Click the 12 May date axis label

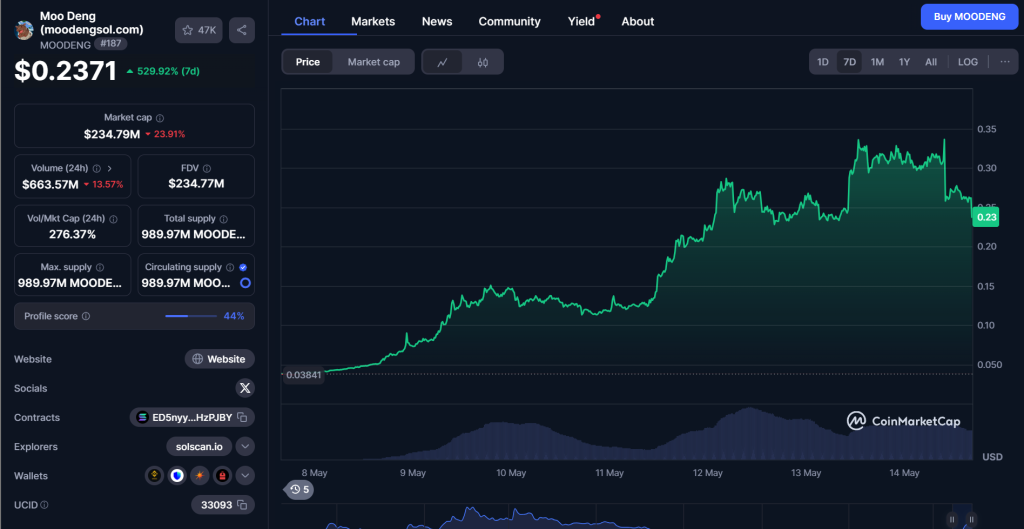[x=707, y=472]
